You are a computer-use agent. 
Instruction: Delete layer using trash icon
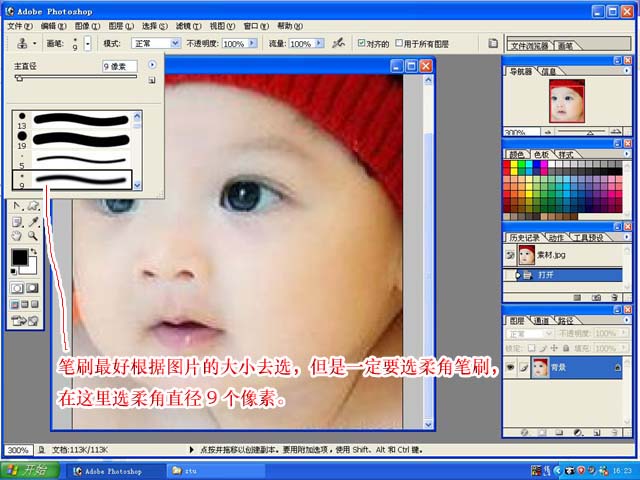pos(614,432)
